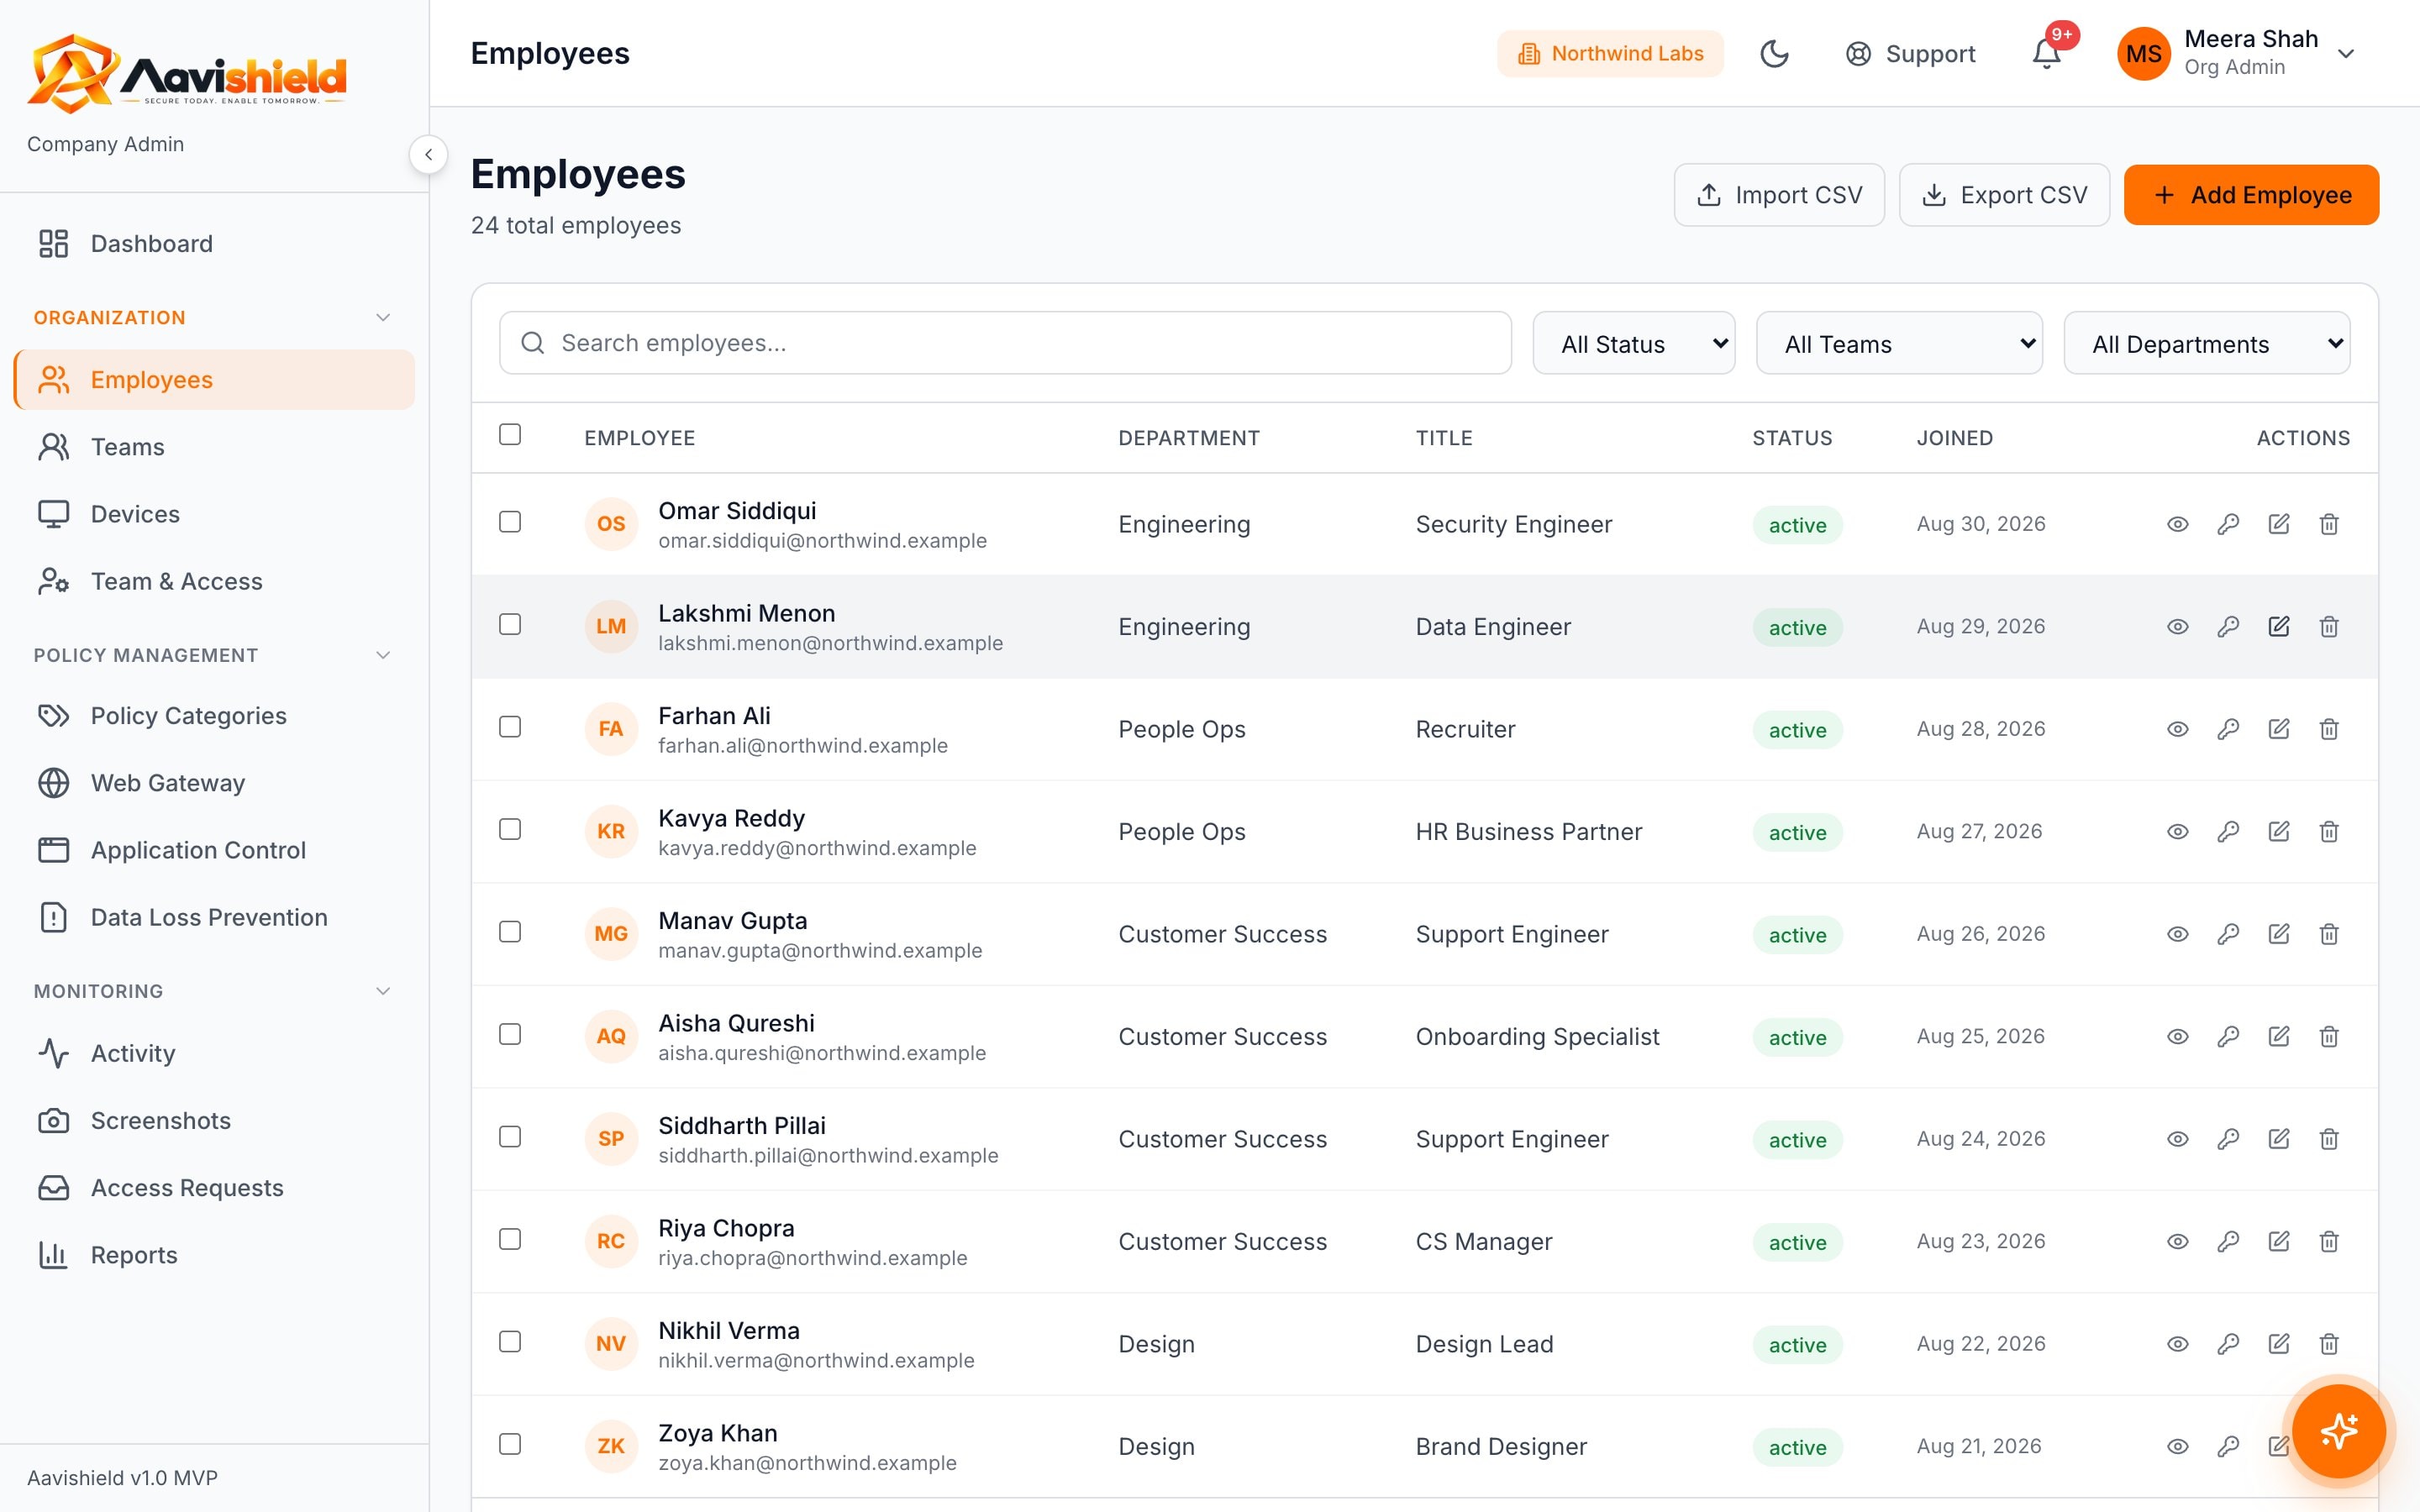This screenshot has width=2420, height=1512.
Task: Open Team & Access settings
Action: point(214,582)
